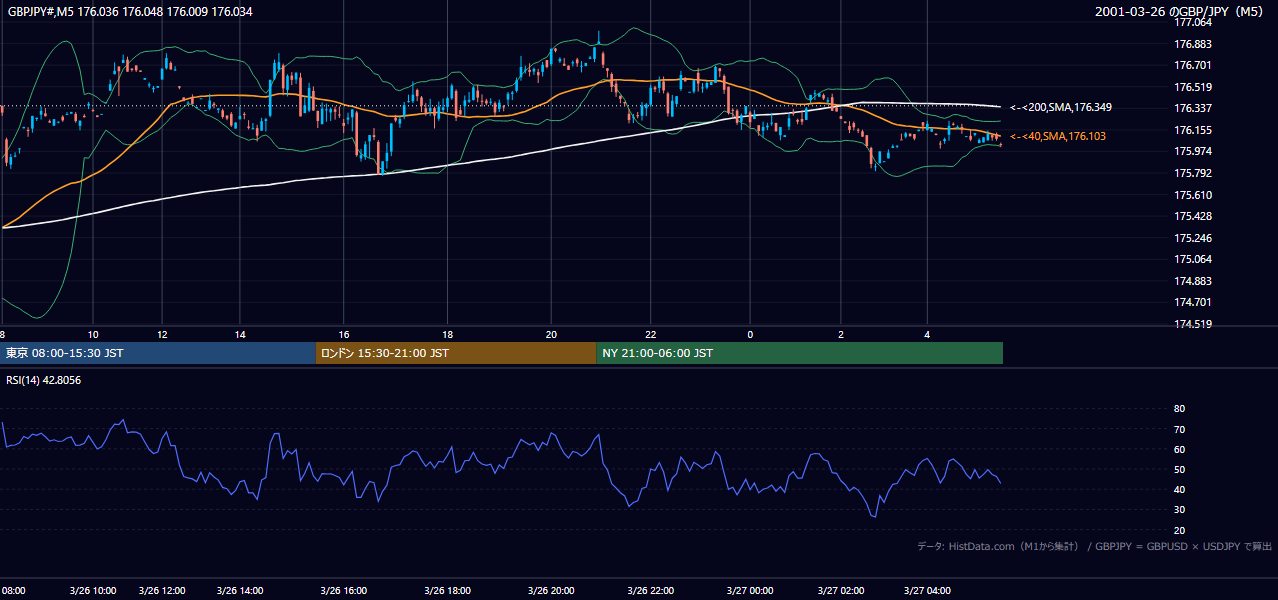Click RSI level 60 on the axis
1278x600 pixels.
point(1179,449)
